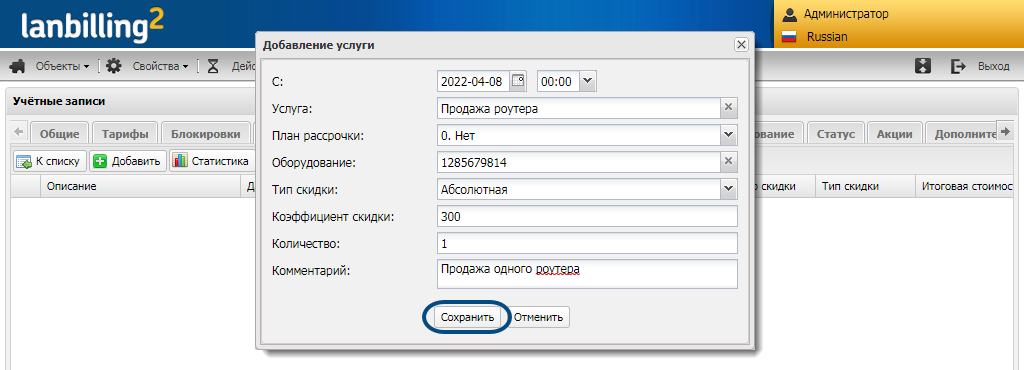Click the puzzle piece icon beside Объекты
Viewport: 1024px width, 370px height.
coord(19,66)
